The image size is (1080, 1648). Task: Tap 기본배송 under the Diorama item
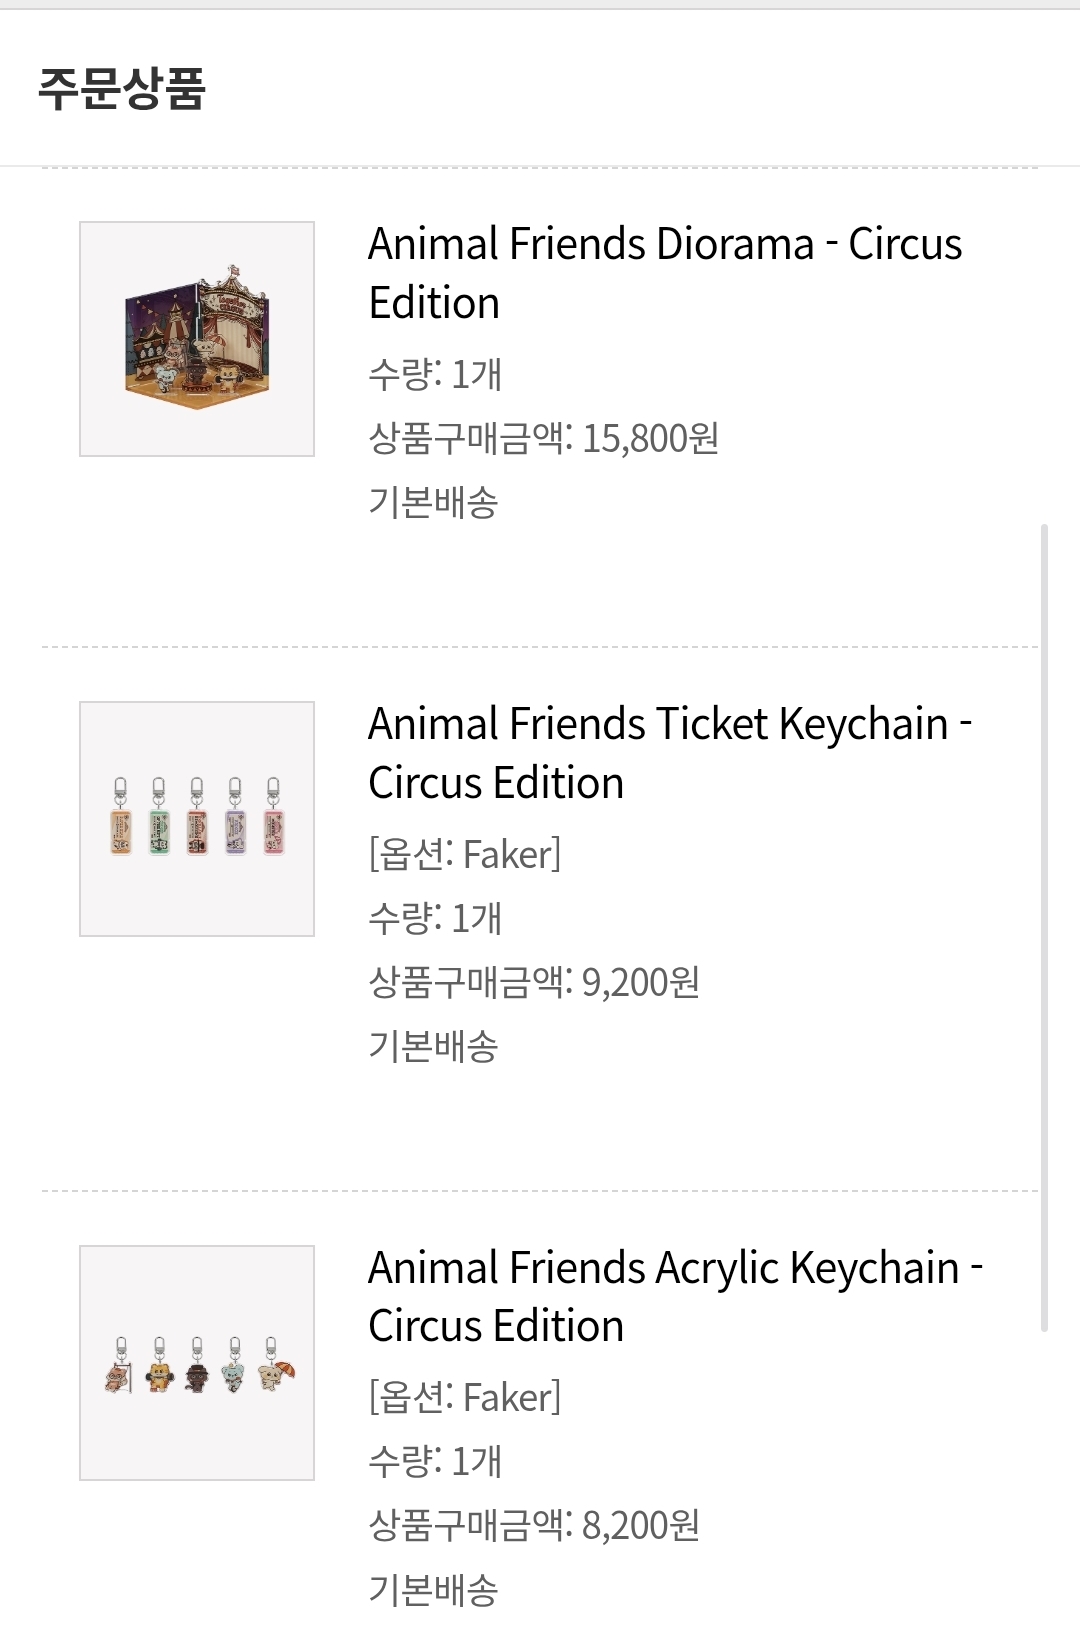433,503
